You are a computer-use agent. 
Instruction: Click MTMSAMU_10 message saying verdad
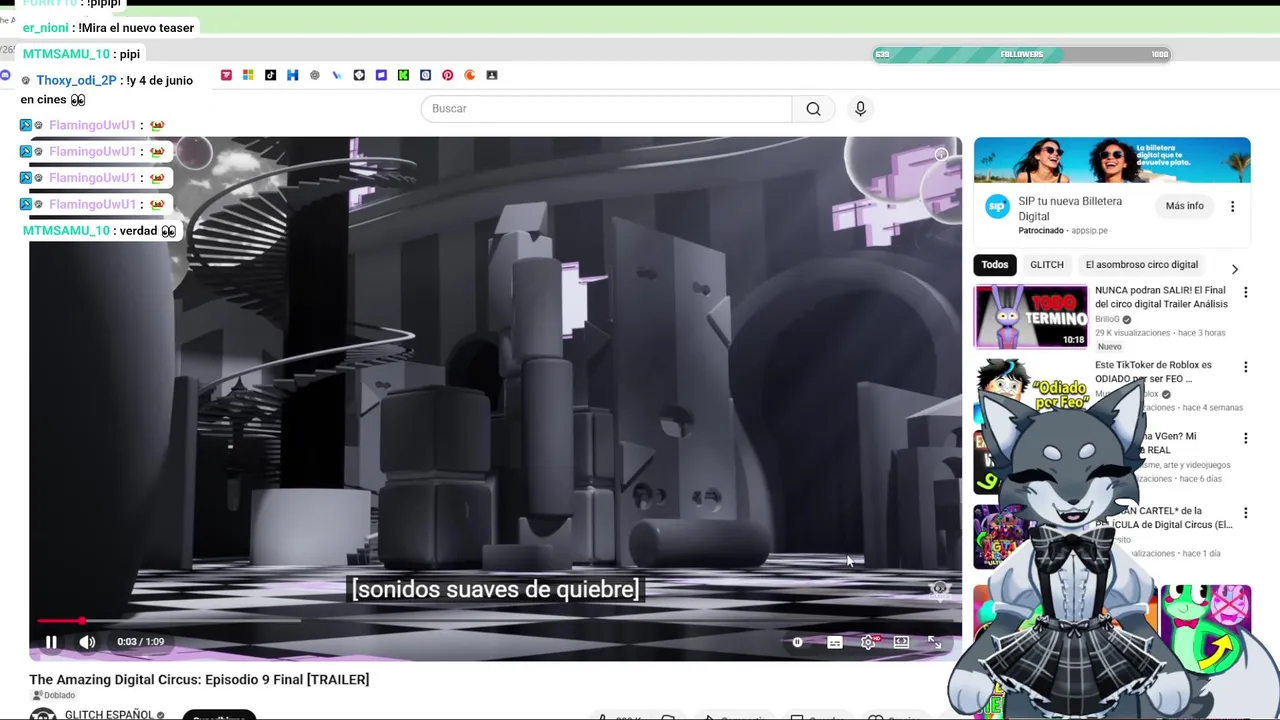(x=99, y=231)
